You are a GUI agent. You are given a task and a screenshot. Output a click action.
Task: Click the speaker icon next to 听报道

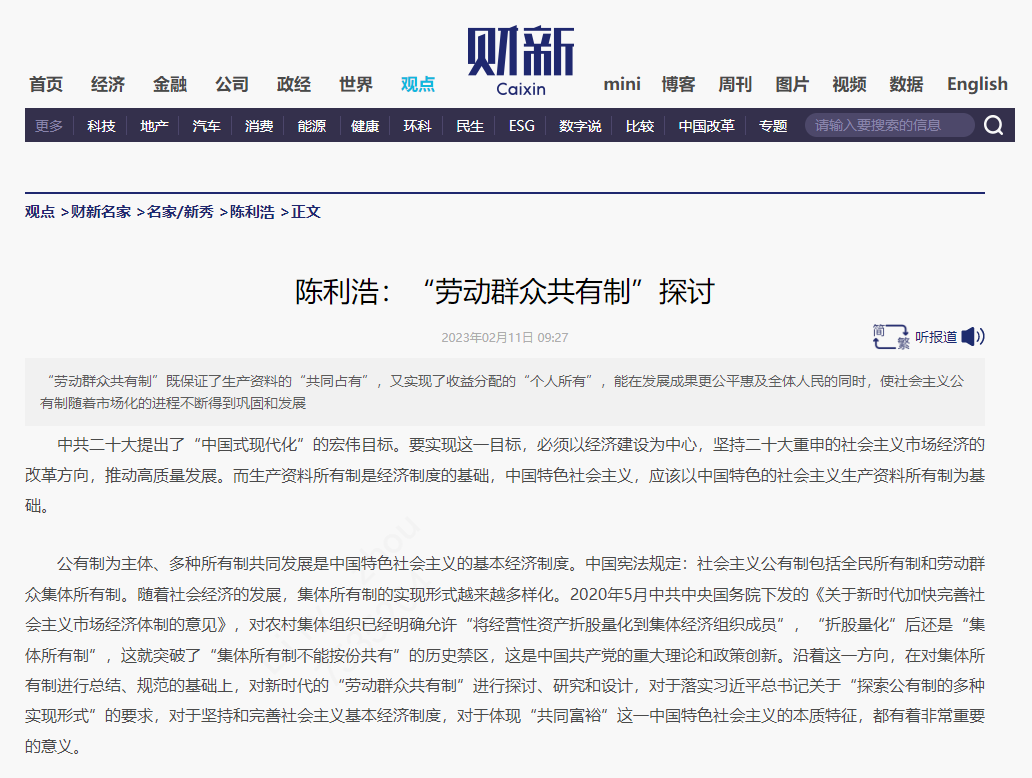[x=971, y=338]
